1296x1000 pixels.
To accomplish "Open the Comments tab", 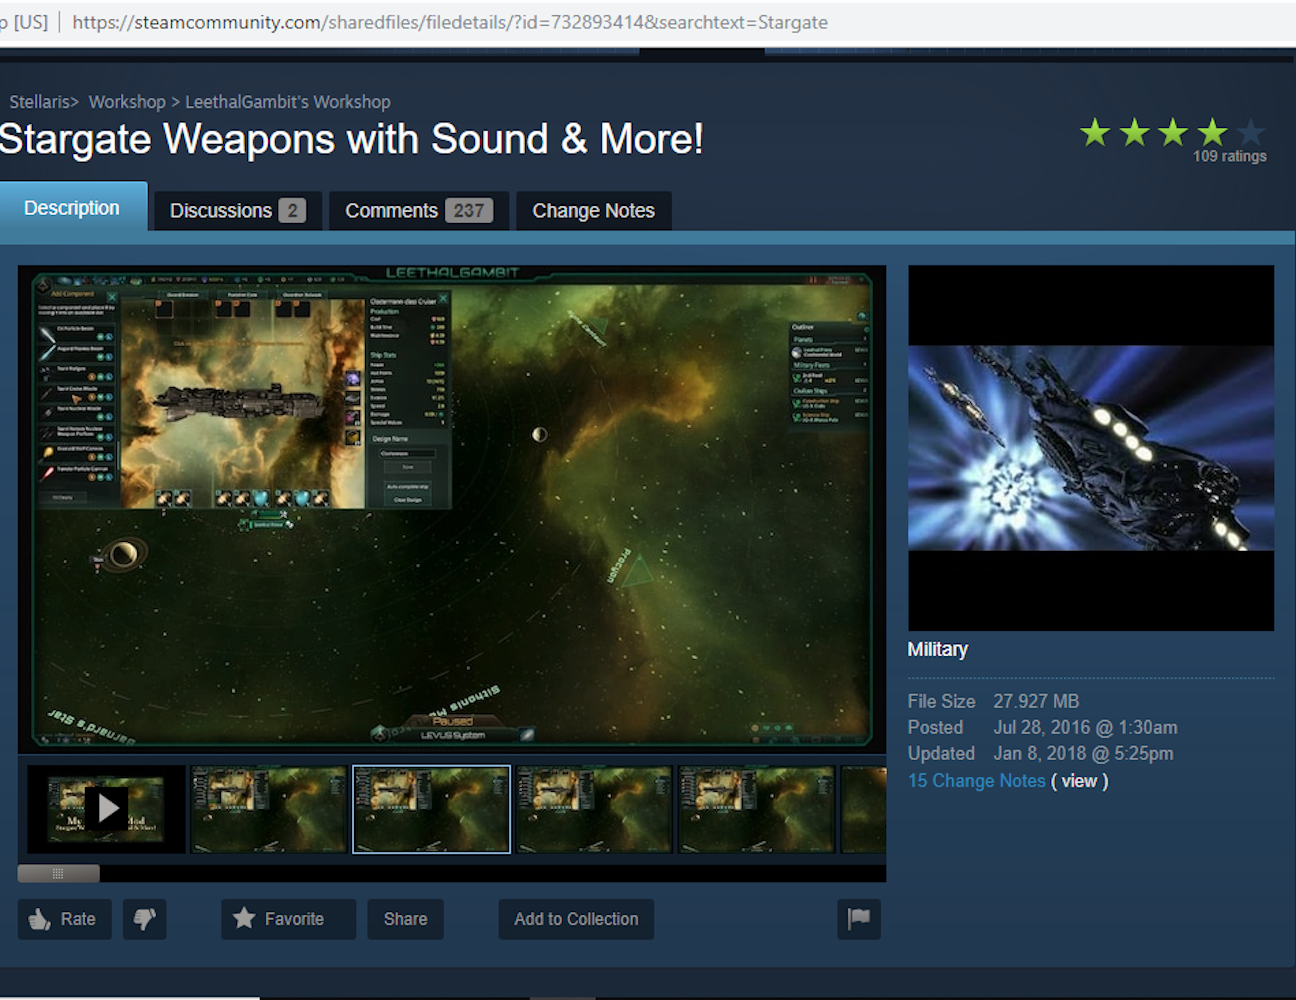I will 419,211.
